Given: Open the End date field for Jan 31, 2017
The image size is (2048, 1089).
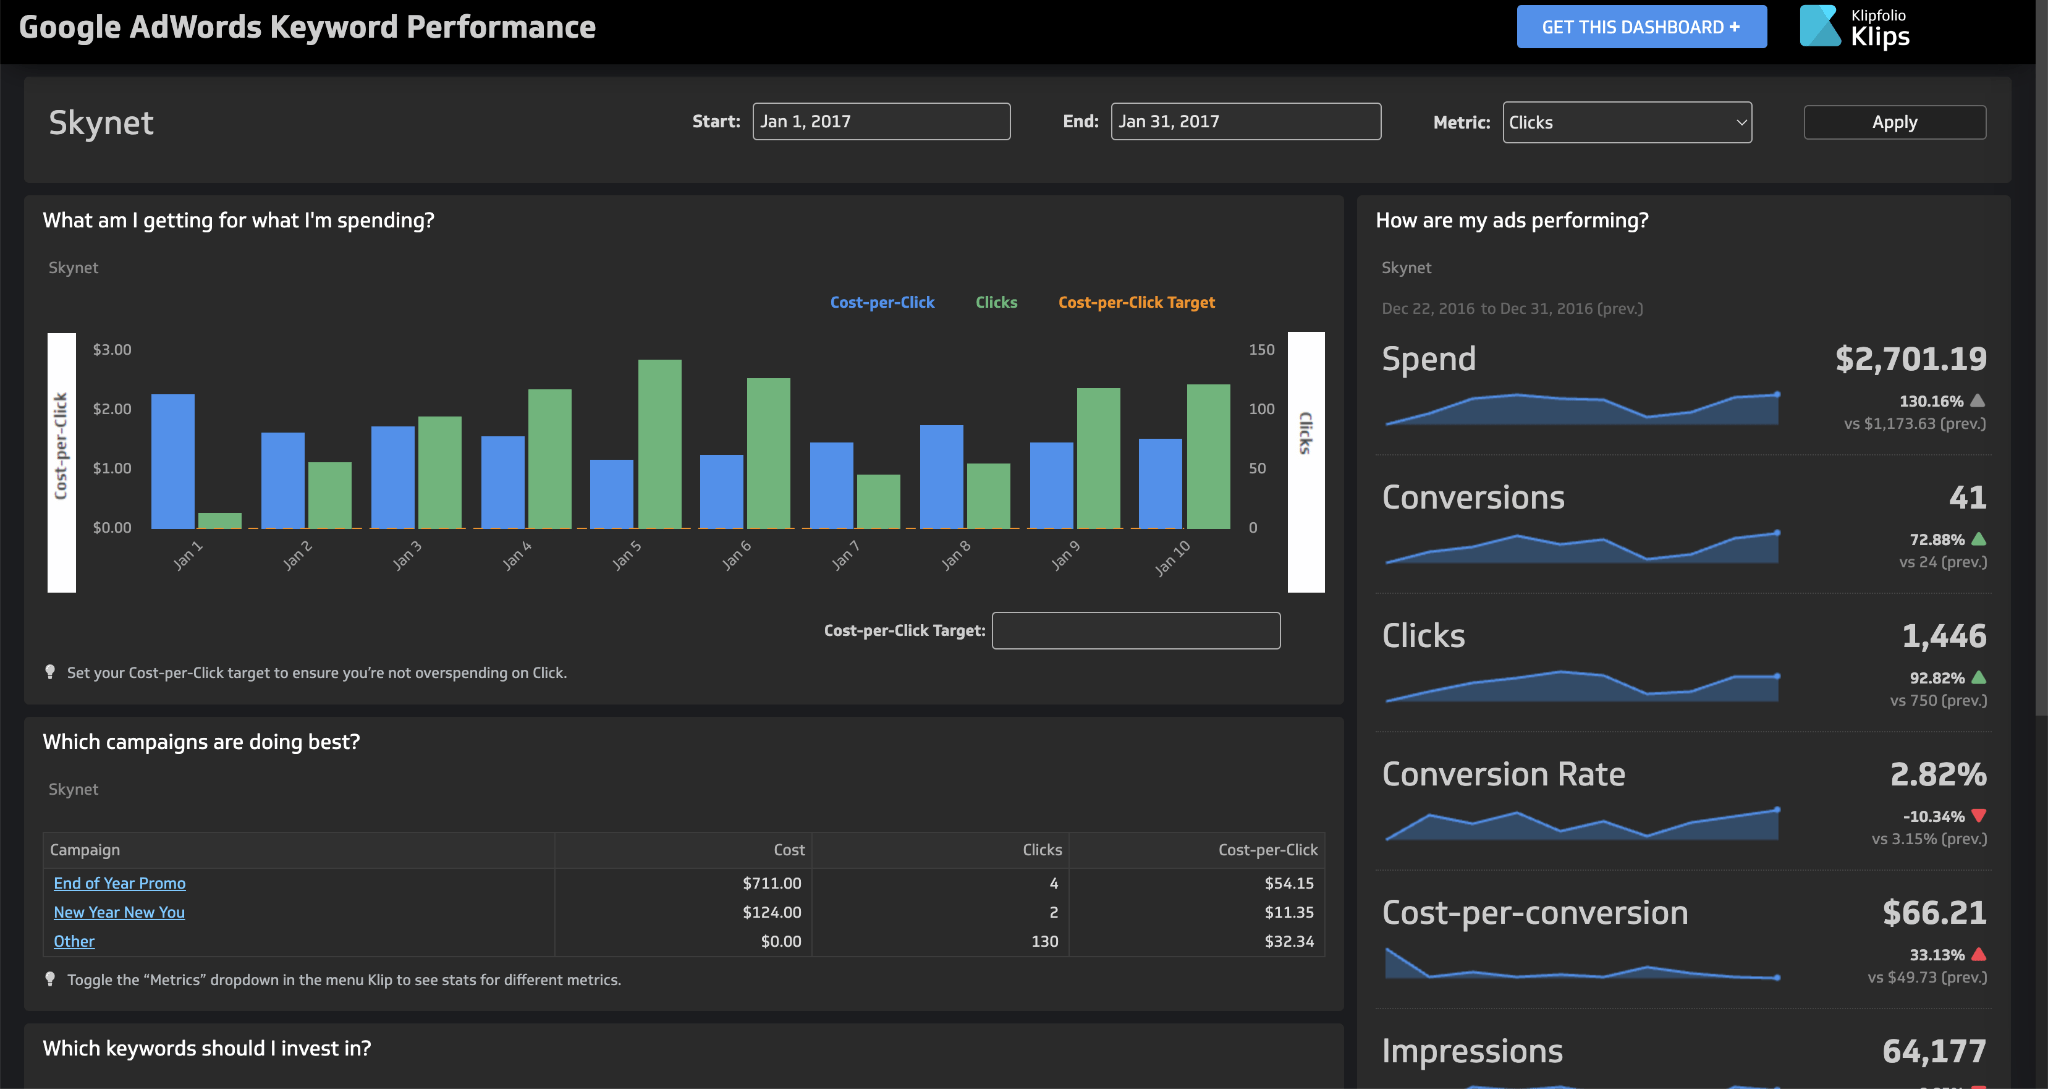Looking at the screenshot, I should [1245, 121].
